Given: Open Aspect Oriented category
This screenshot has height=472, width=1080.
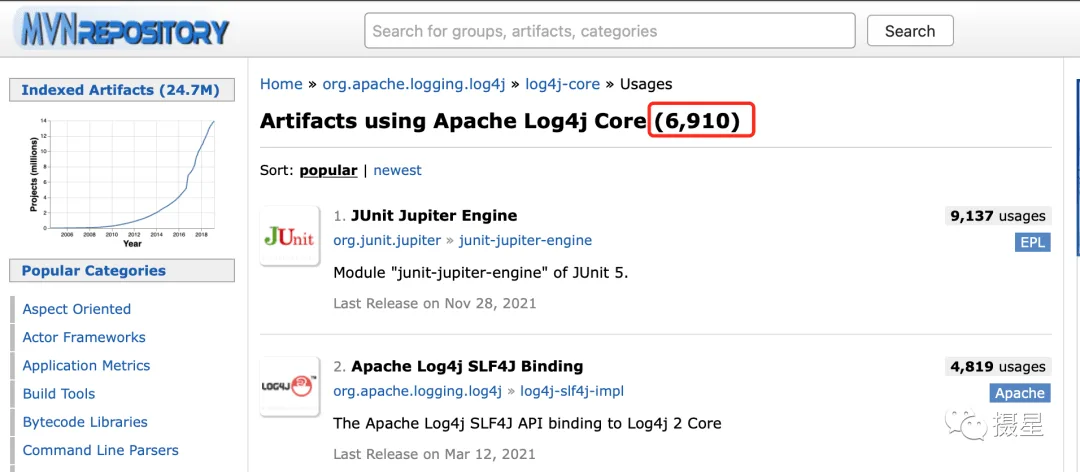Looking at the screenshot, I should coord(76,309).
